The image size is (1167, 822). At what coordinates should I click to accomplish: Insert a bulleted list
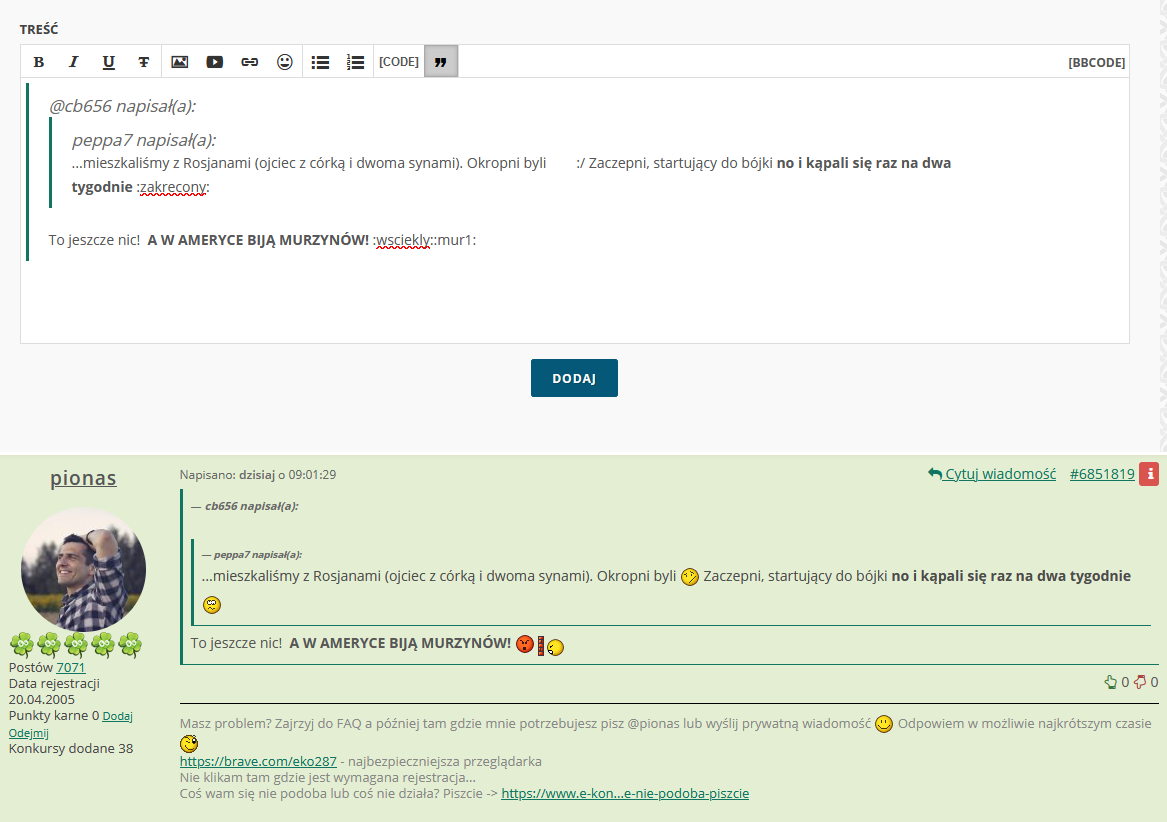point(320,62)
